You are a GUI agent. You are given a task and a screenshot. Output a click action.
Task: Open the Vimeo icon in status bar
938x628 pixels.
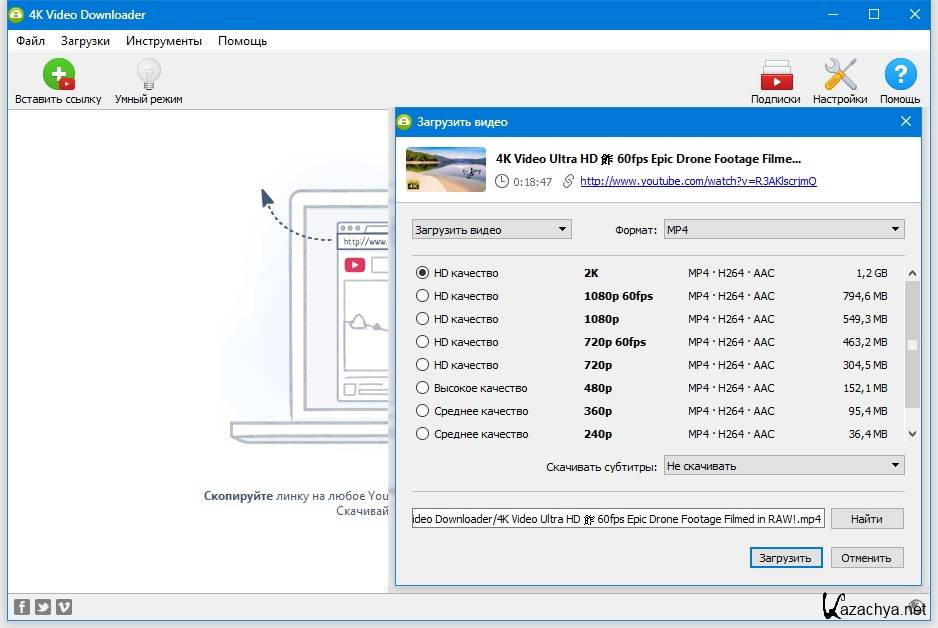[64, 606]
